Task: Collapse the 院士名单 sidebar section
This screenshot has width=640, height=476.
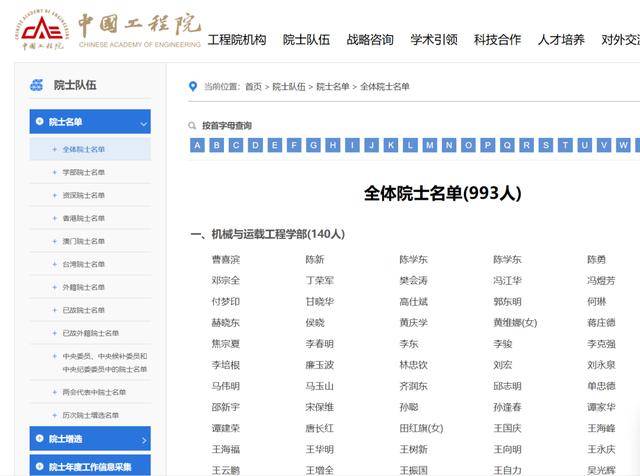Action: pos(144,123)
